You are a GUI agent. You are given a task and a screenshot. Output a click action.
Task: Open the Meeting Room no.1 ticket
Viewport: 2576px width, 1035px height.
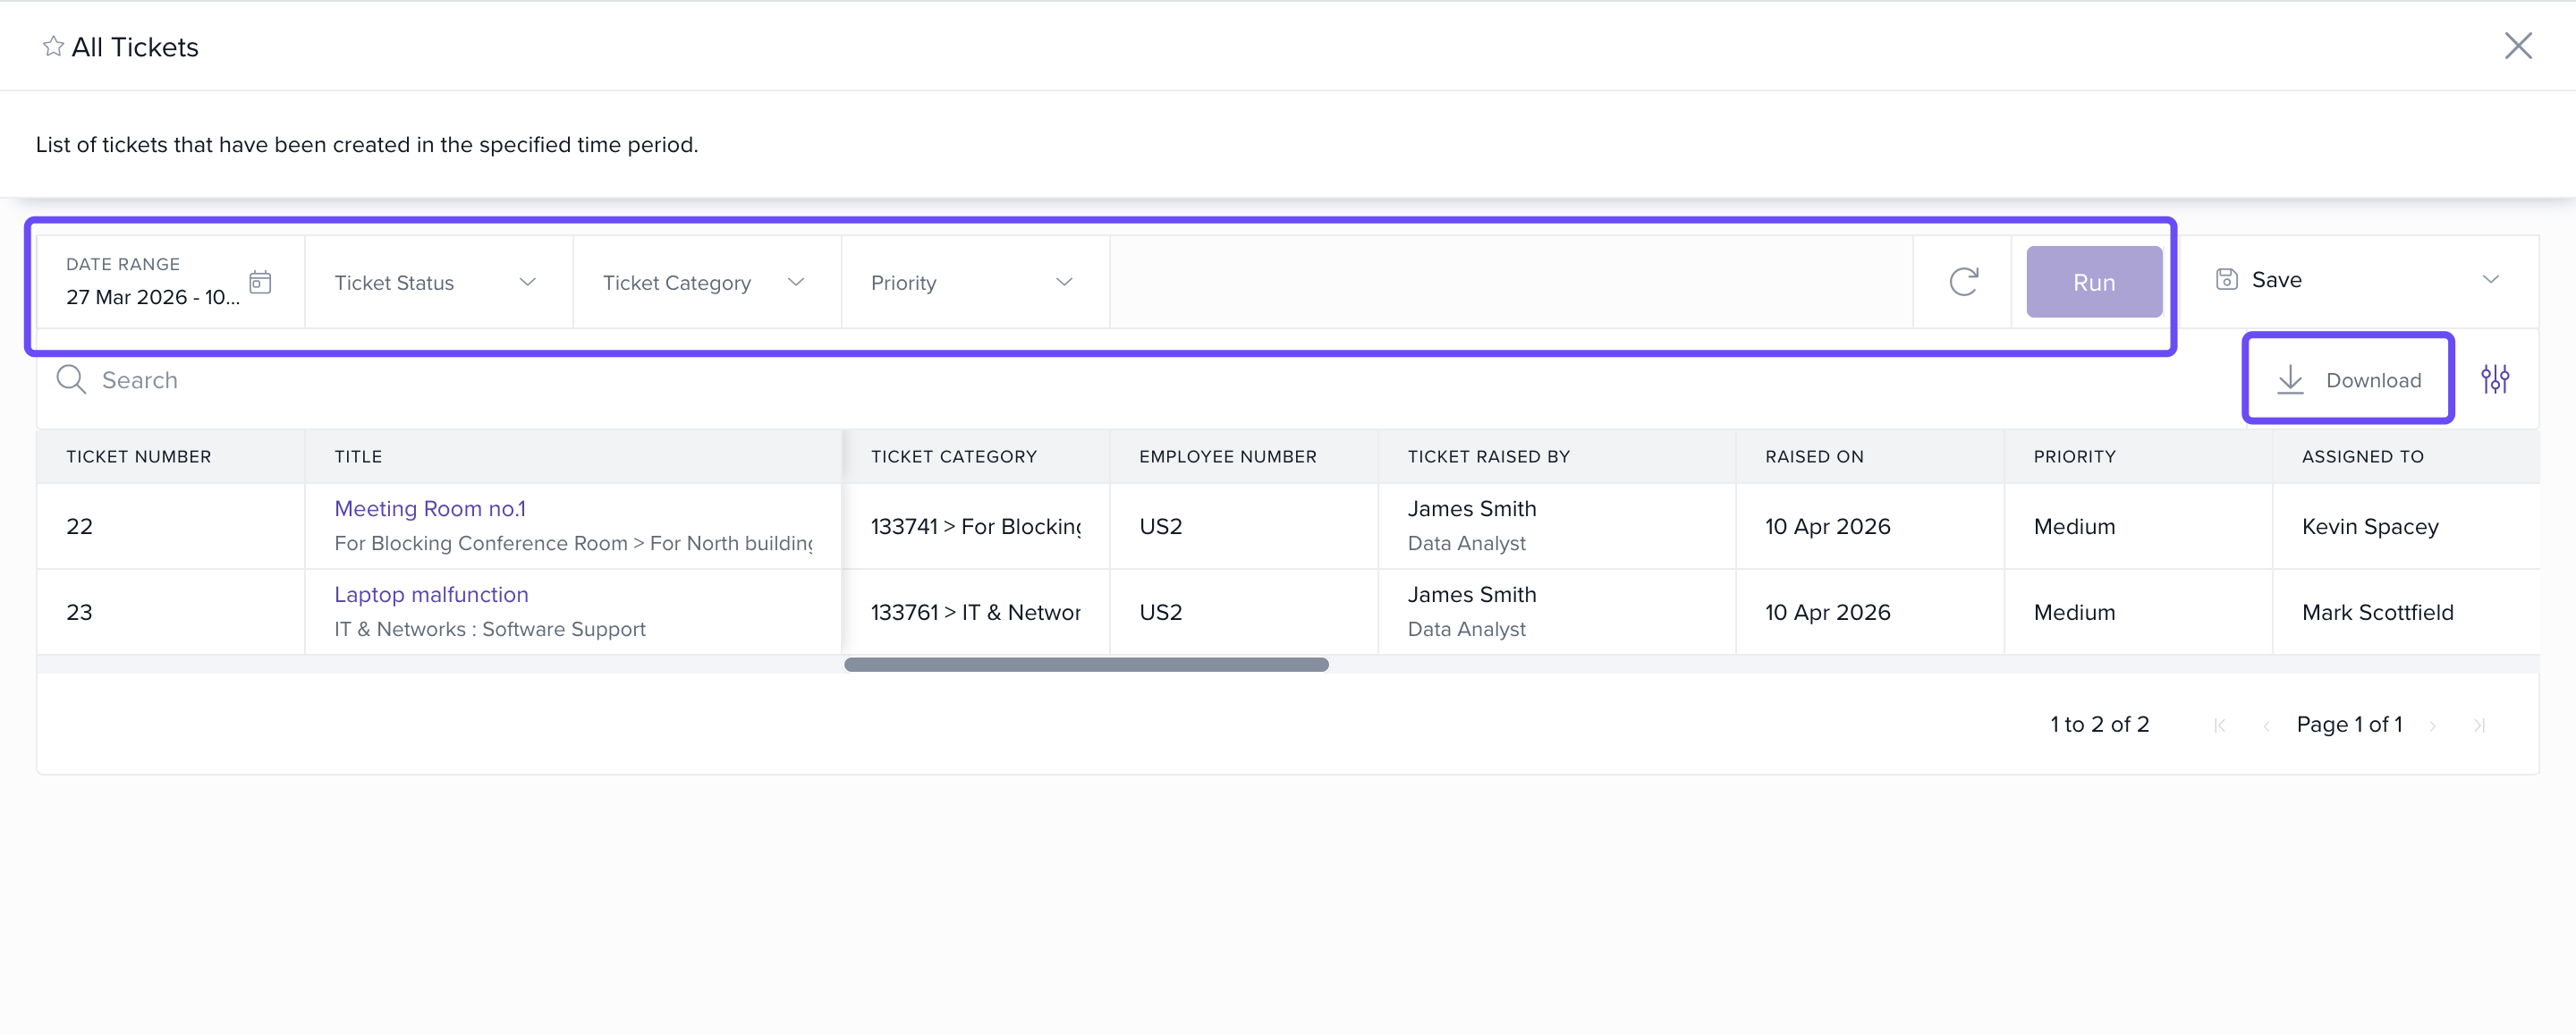click(430, 508)
